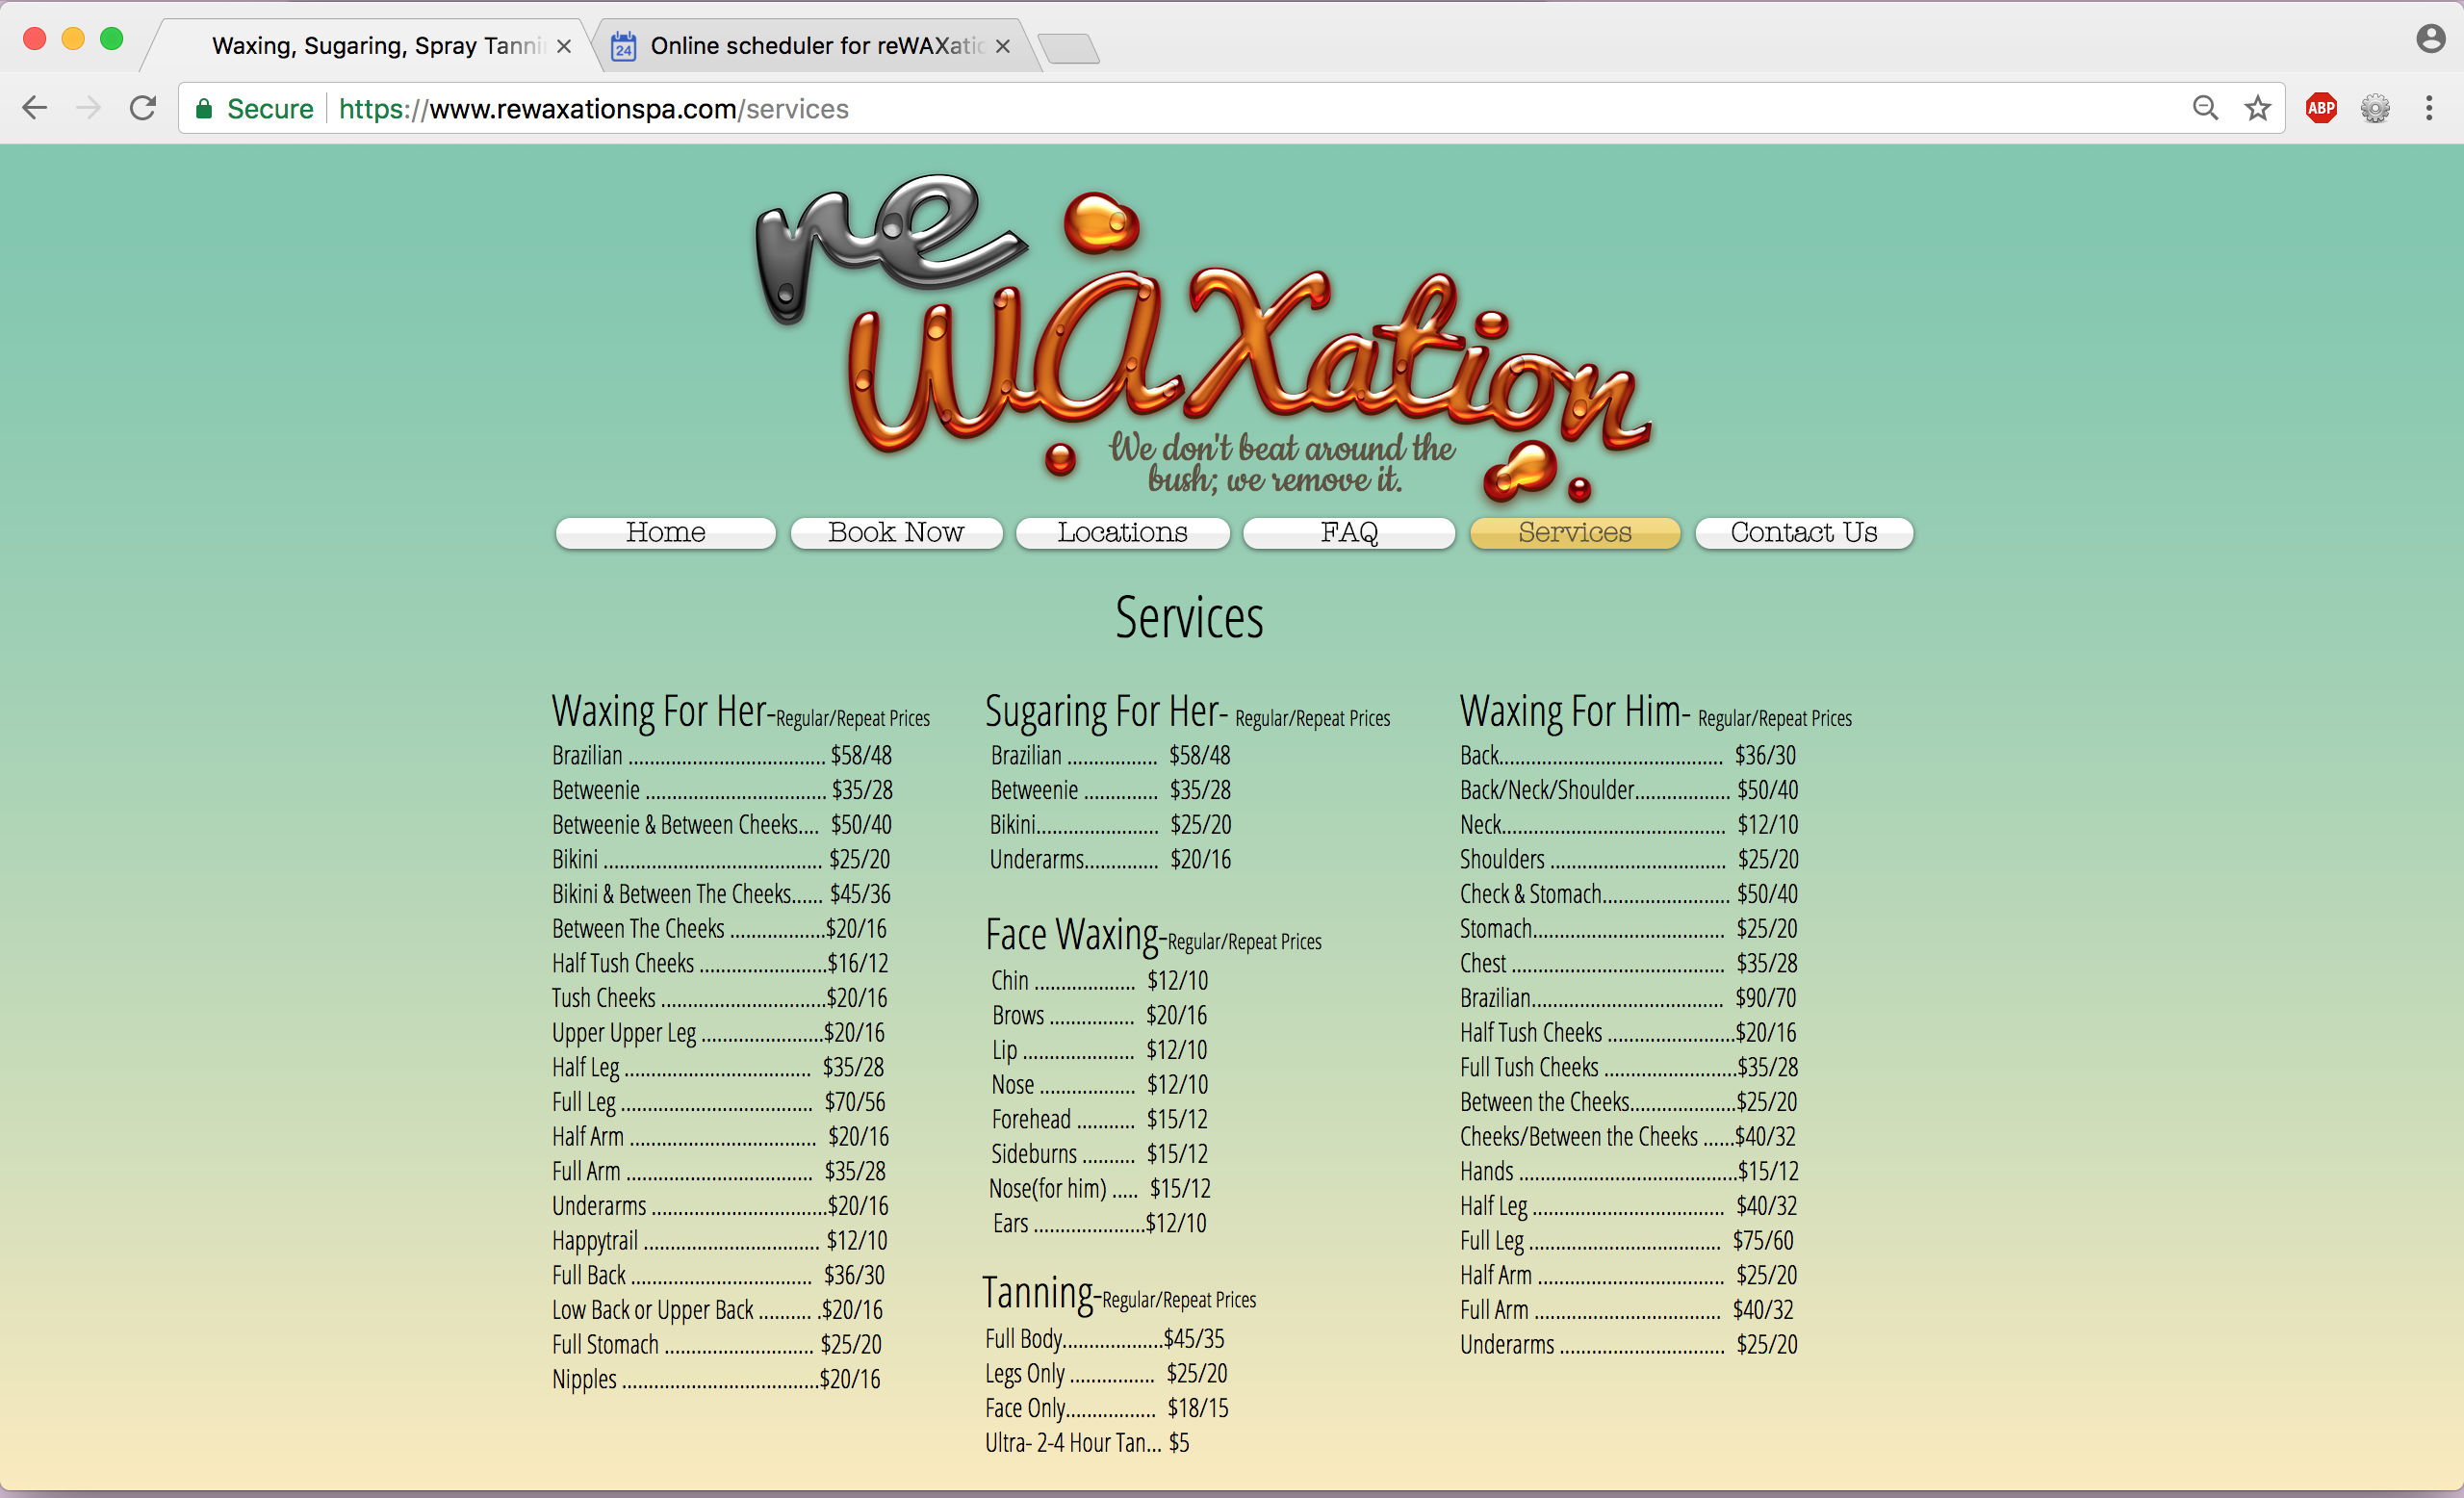
Task: Click the browser forward arrow
Action: pos(89,108)
